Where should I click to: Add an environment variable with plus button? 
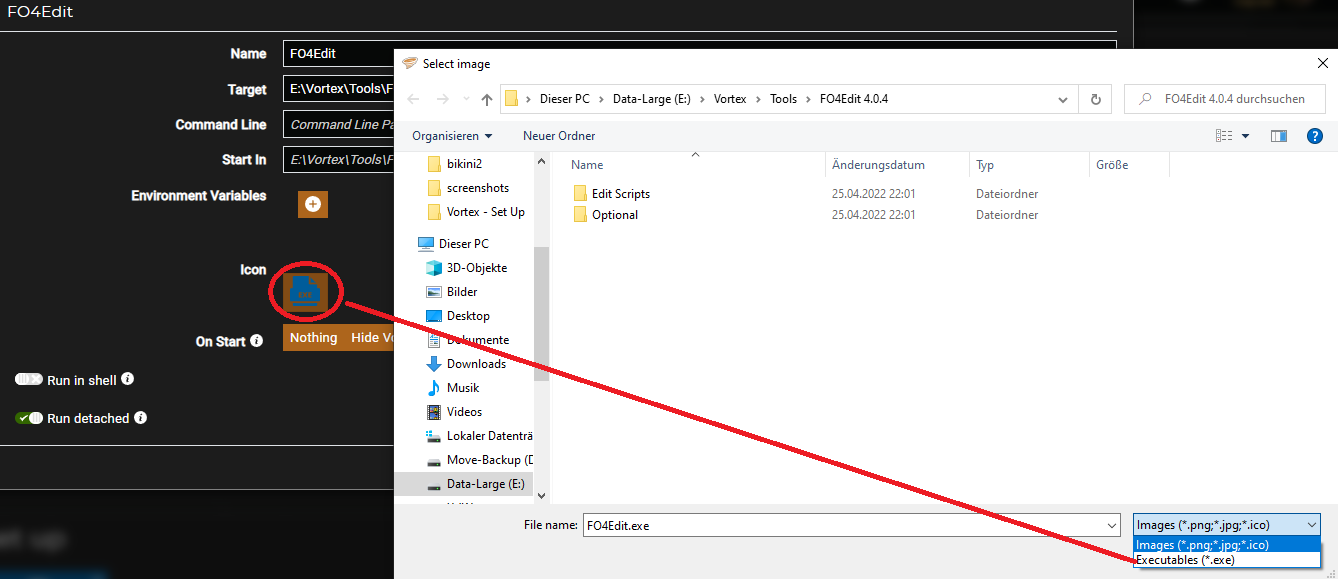pyautogui.click(x=313, y=203)
